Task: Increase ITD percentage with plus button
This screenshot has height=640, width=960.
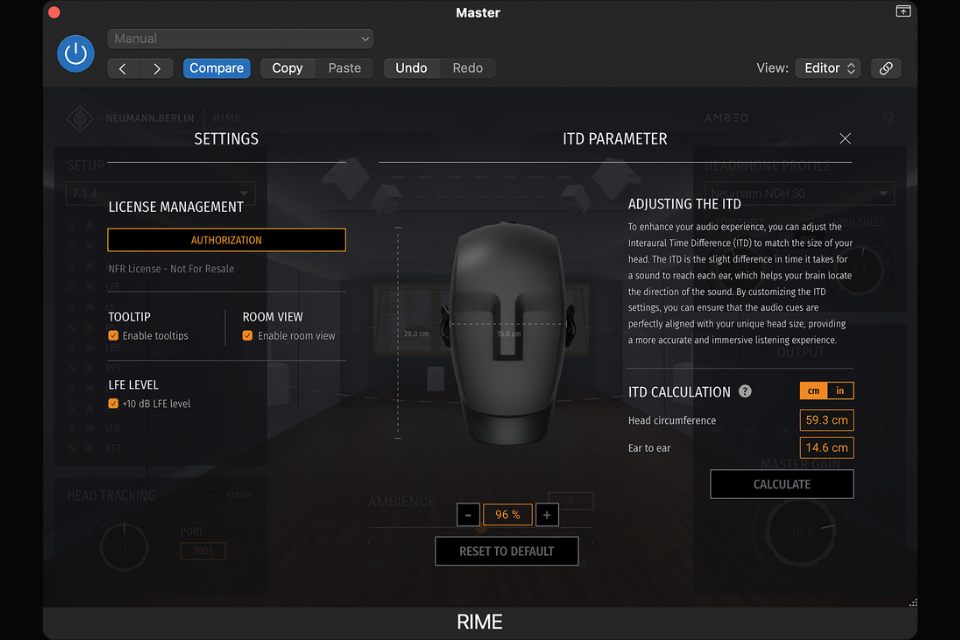Action: 547,515
